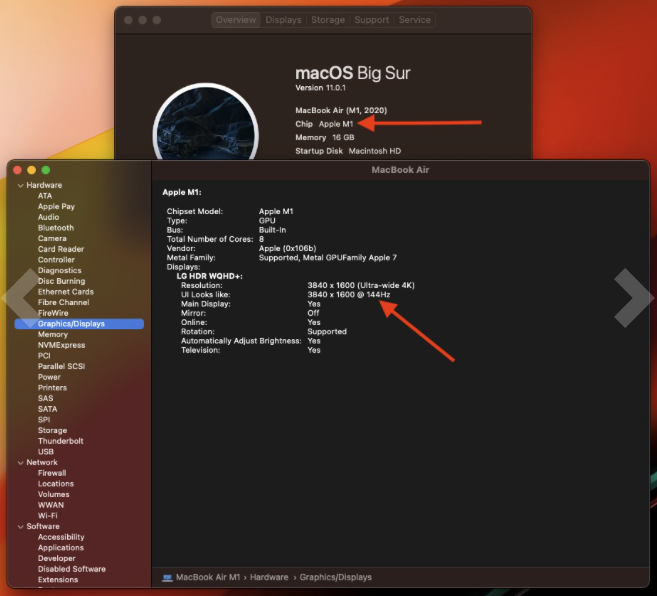Select USB in sidebar
Image resolution: width=657 pixels, height=596 pixels.
click(x=46, y=452)
